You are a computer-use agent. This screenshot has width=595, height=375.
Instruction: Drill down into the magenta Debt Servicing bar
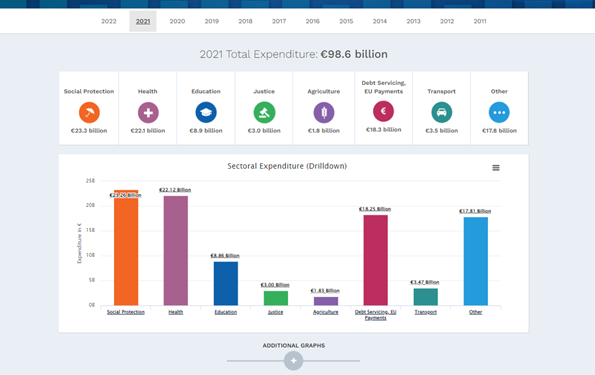[x=376, y=260]
